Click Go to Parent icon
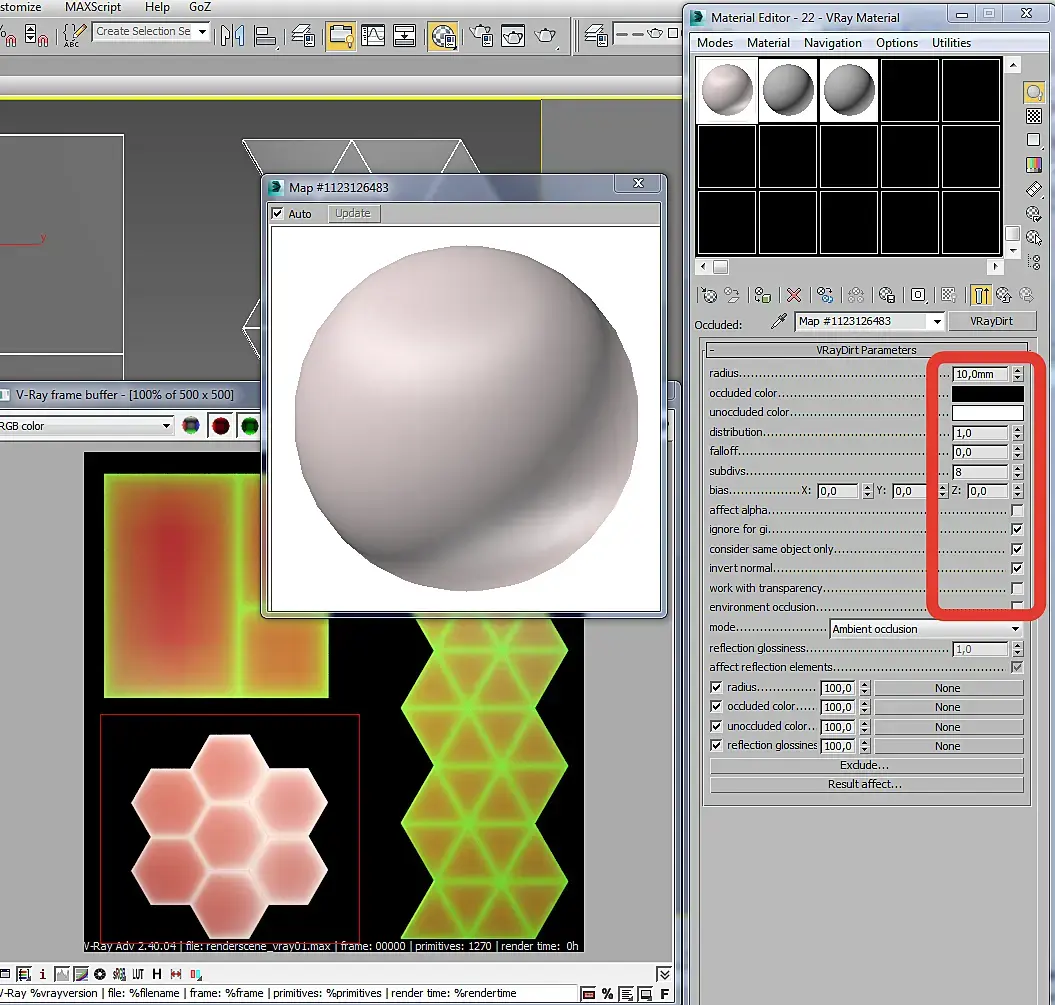The image size is (1055, 1005). (1003, 295)
